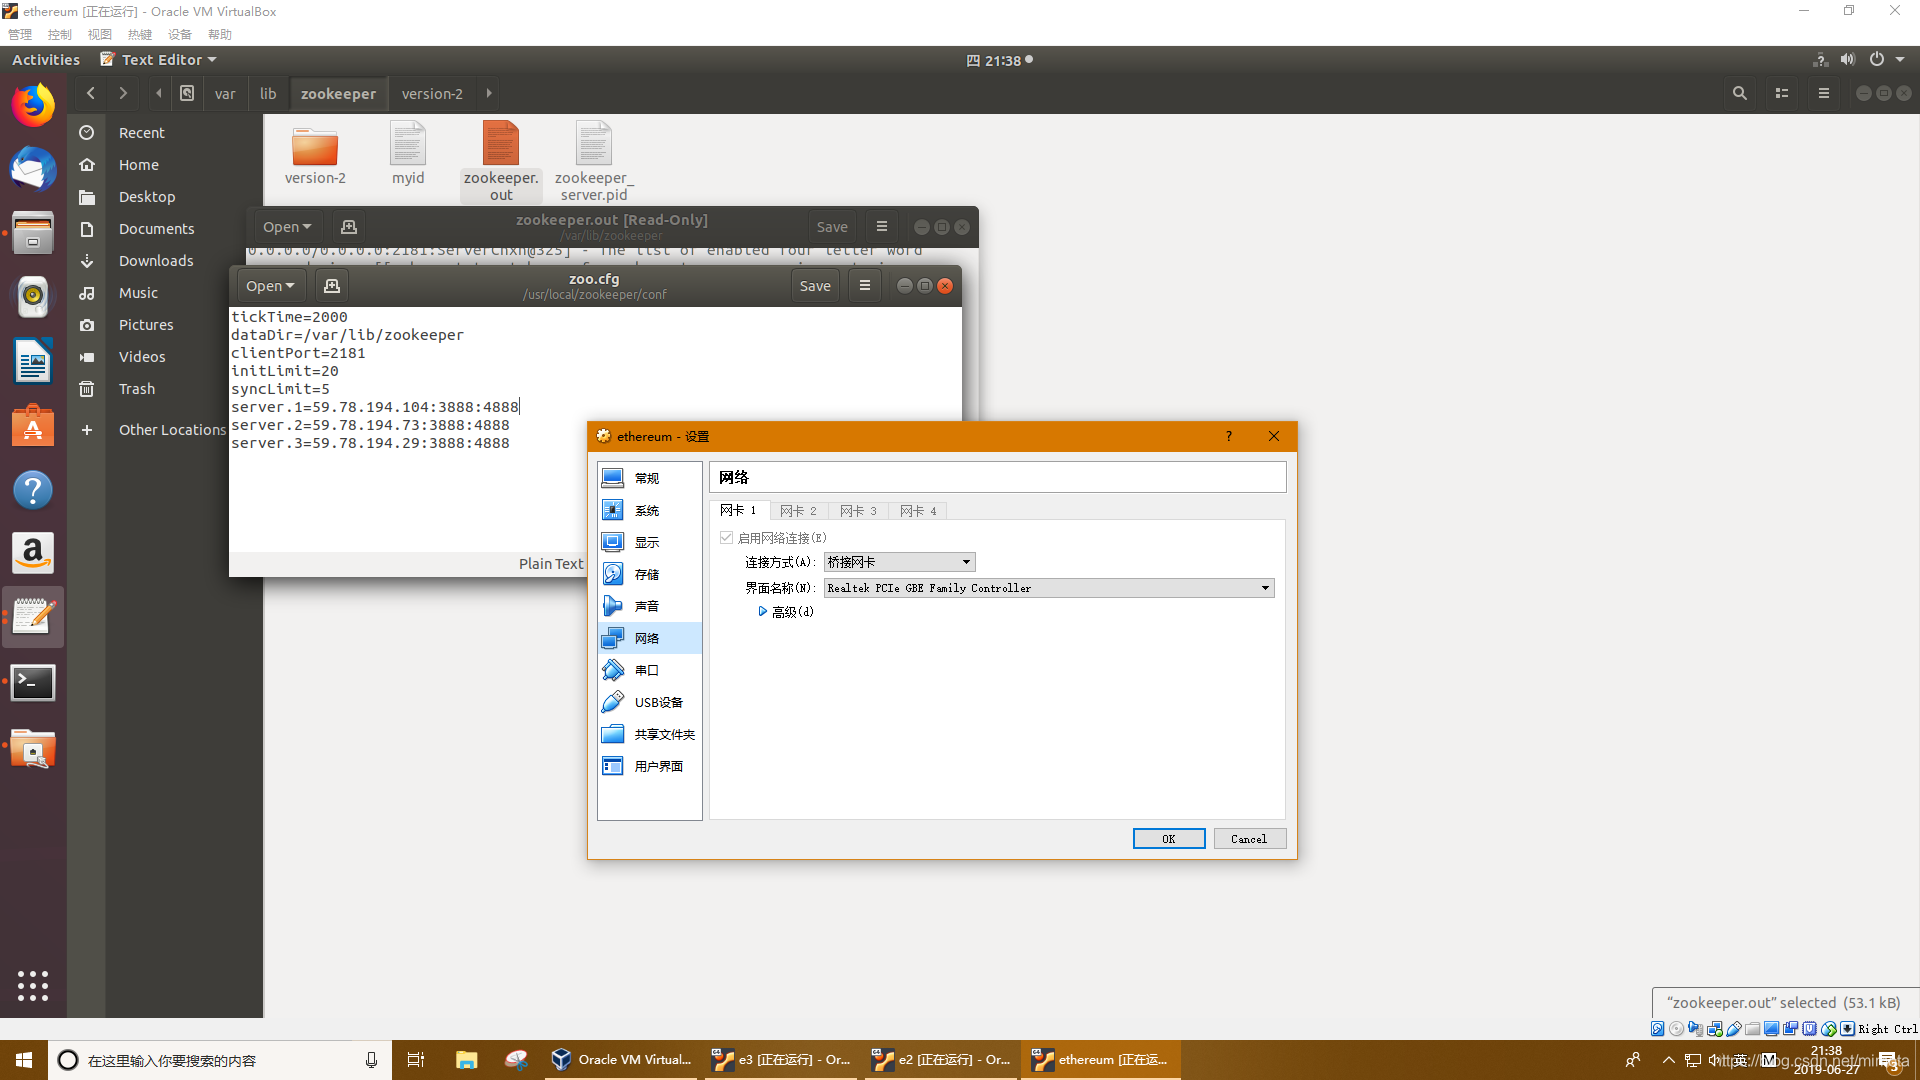Navigate to lib path breadcrumb

click(x=268, y=93)
